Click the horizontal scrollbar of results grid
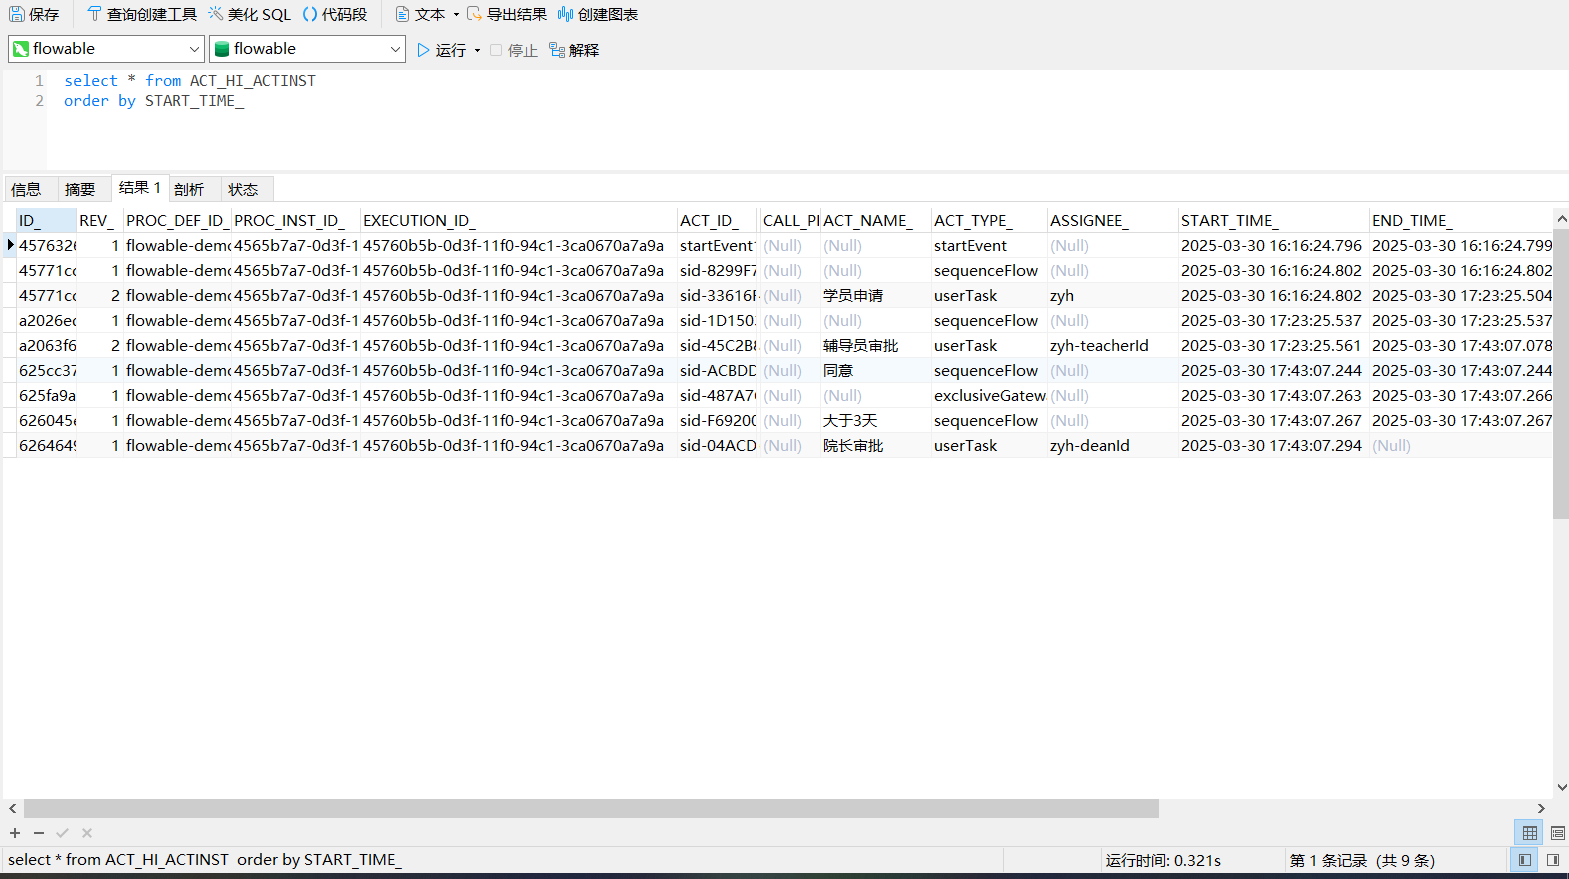The image size is (1569, 879). 590,808
